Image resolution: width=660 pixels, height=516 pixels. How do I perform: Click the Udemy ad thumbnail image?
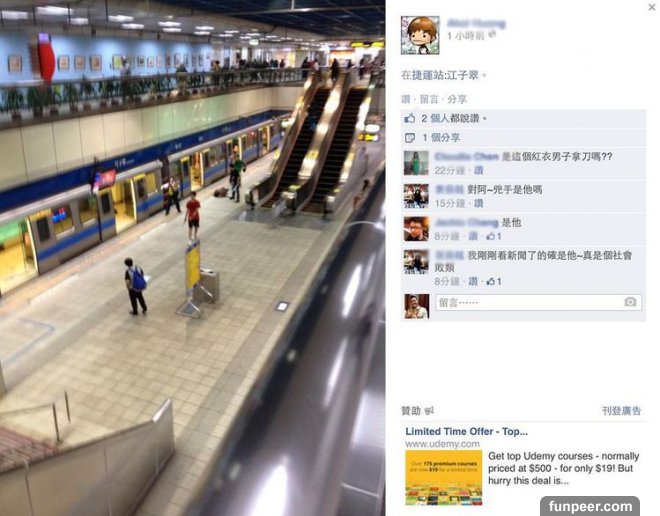(x=444, y=478)
